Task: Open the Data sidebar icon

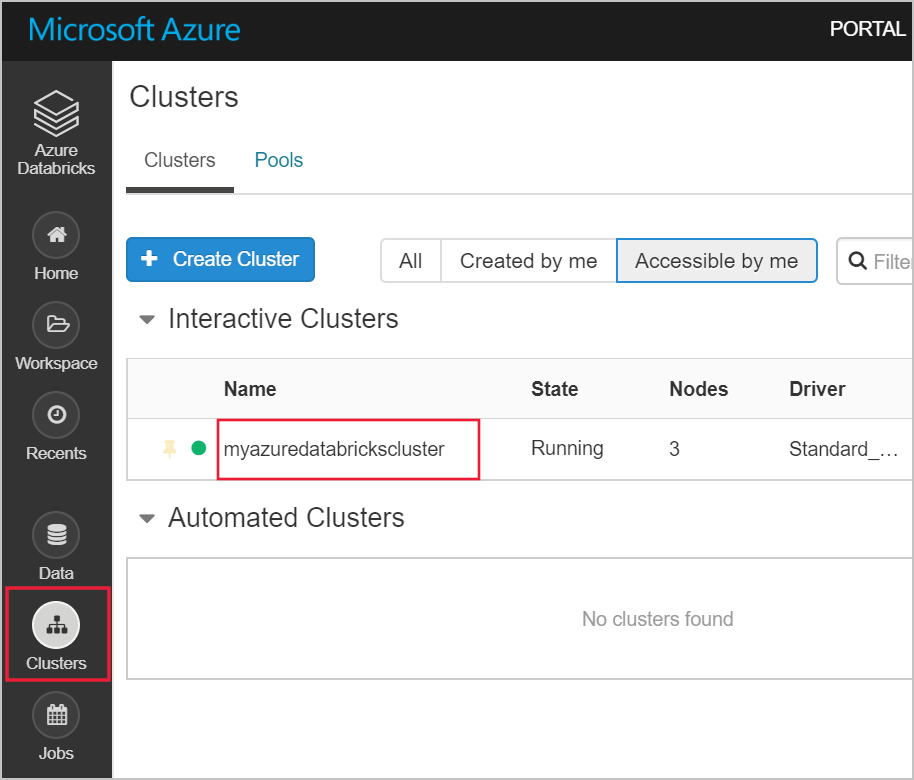Action: [x=56, y=534]
